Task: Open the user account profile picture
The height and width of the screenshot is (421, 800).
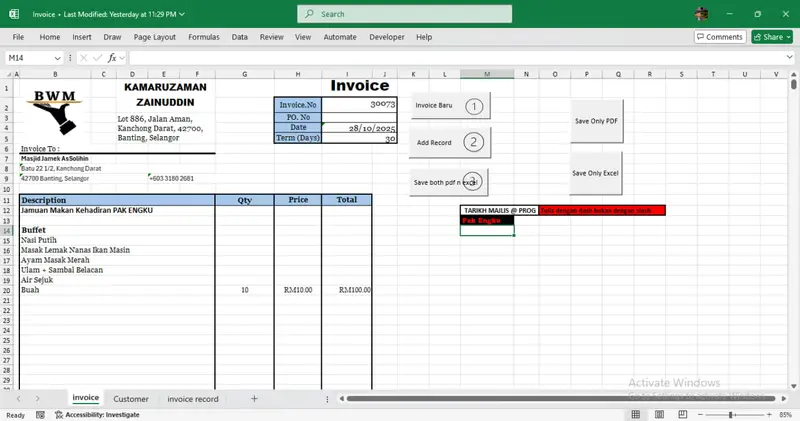Action: (x=702, y=14)
